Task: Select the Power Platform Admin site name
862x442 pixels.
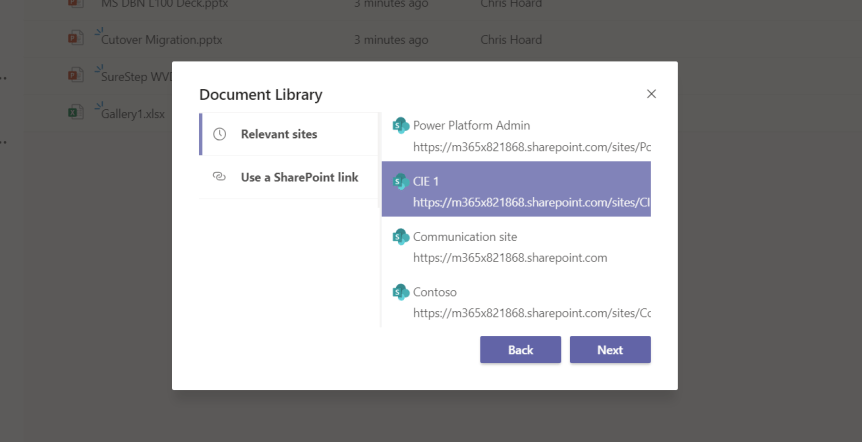Action: click(471, 125)
